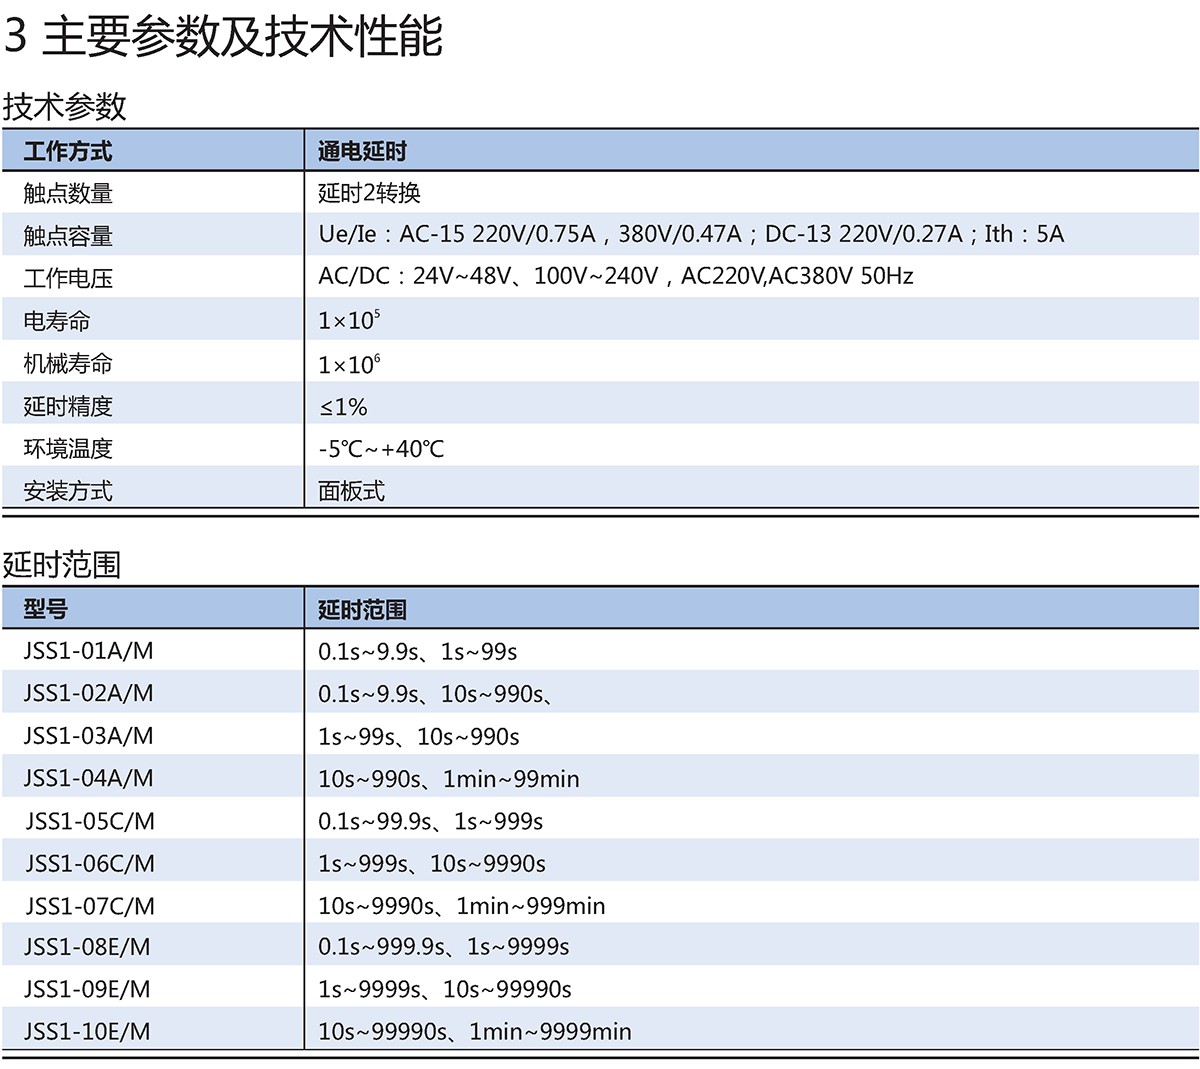The width and height of the screenshot is (1200, 1069).
Task: Select the 触点数量 row label
Action: 68,193
